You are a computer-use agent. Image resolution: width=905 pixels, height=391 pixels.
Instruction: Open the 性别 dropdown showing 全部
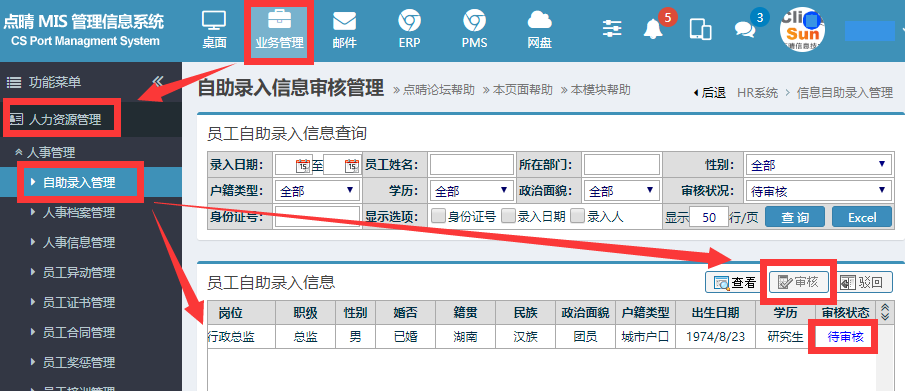818,165
